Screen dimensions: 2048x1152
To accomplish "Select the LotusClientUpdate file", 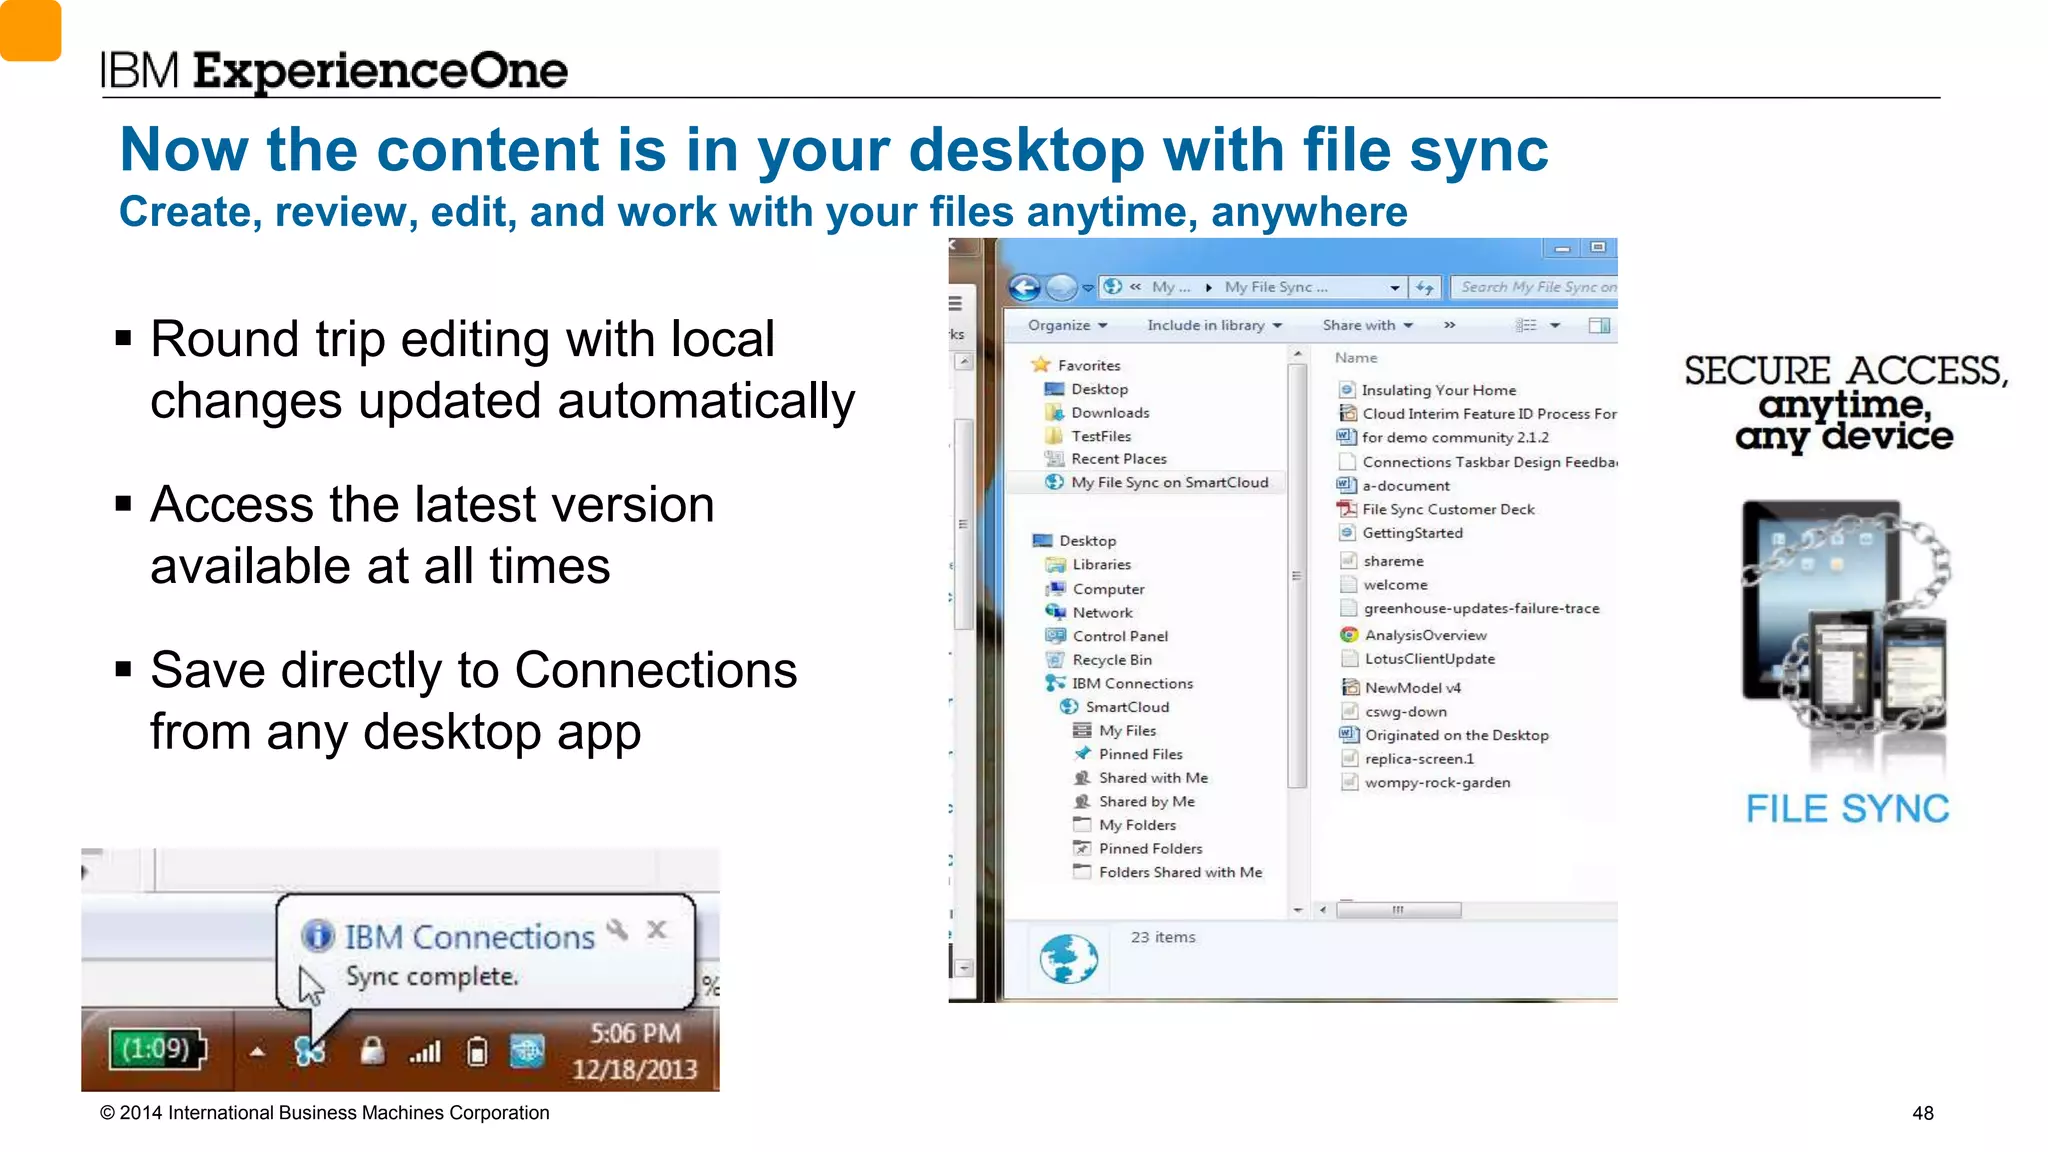I will tap(1418, 659).
